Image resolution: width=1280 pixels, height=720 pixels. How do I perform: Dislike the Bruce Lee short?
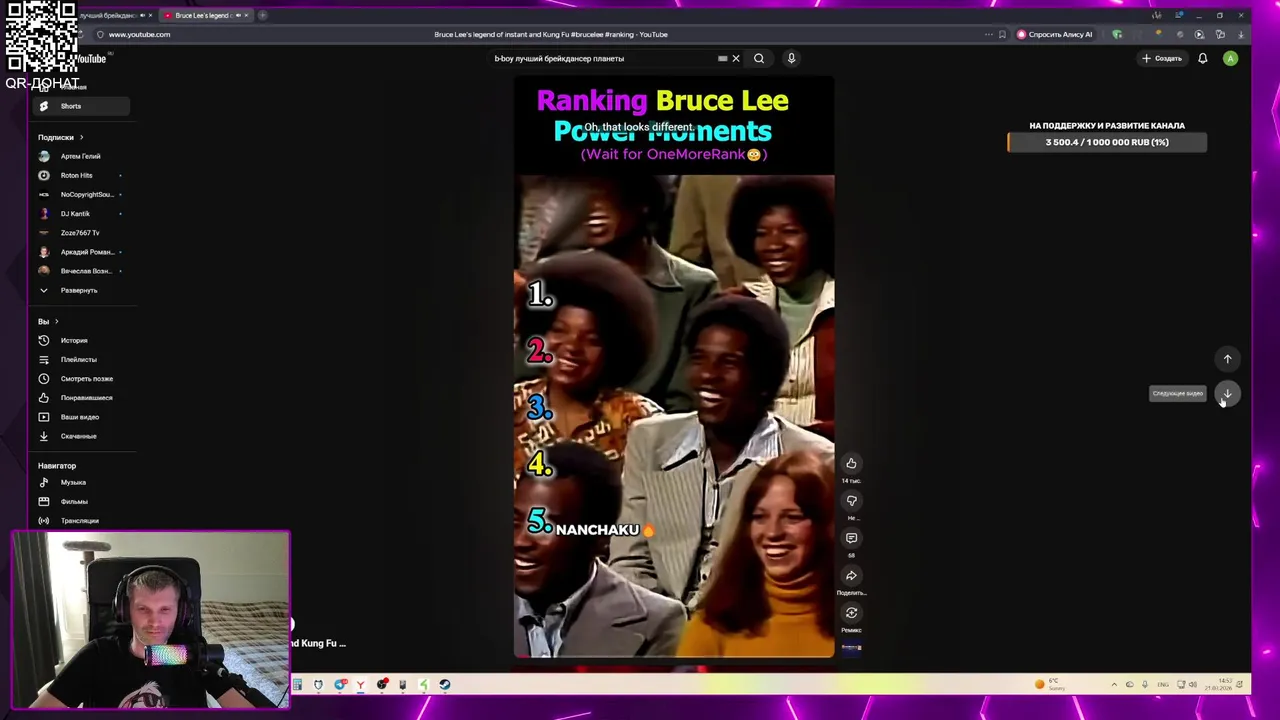851,500
